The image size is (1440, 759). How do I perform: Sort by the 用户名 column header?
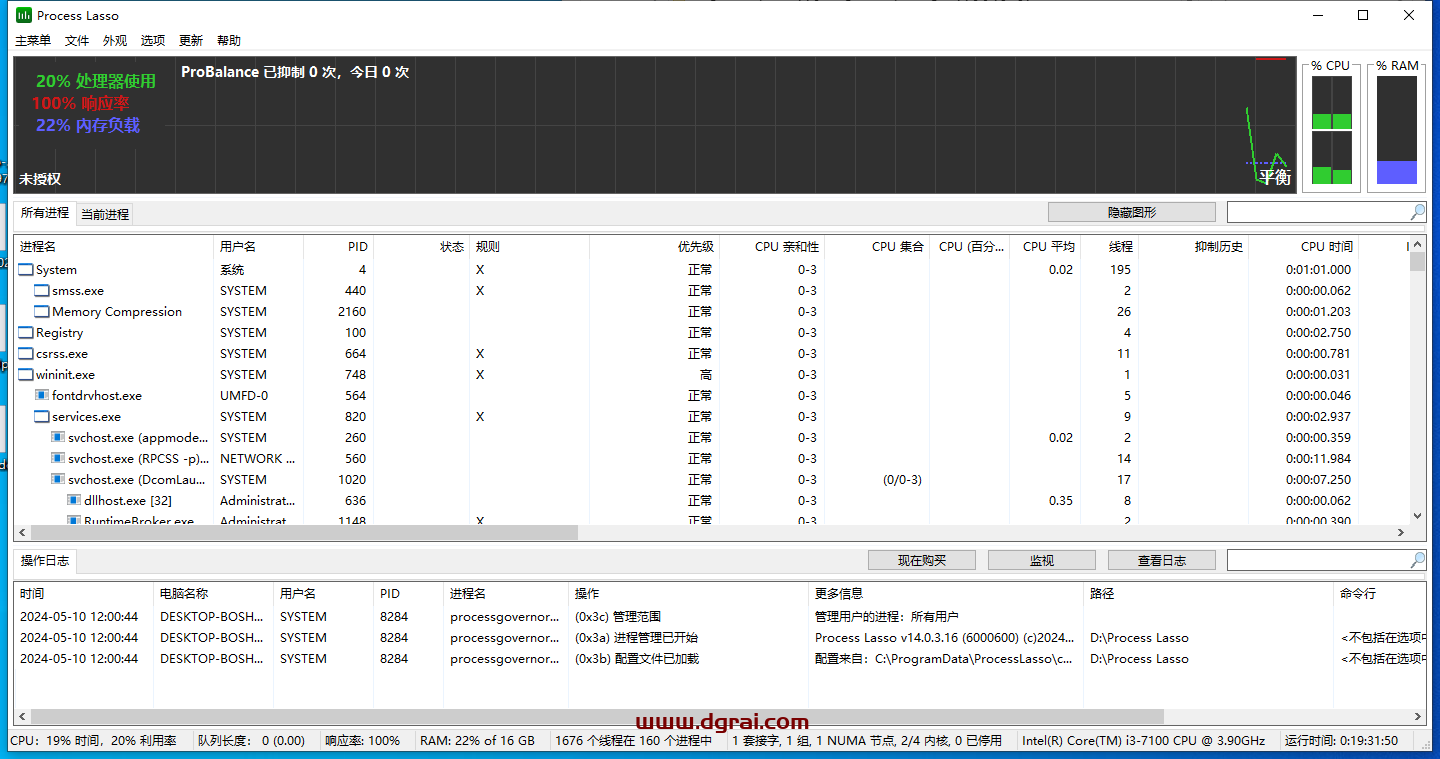(x=258, y=246)
